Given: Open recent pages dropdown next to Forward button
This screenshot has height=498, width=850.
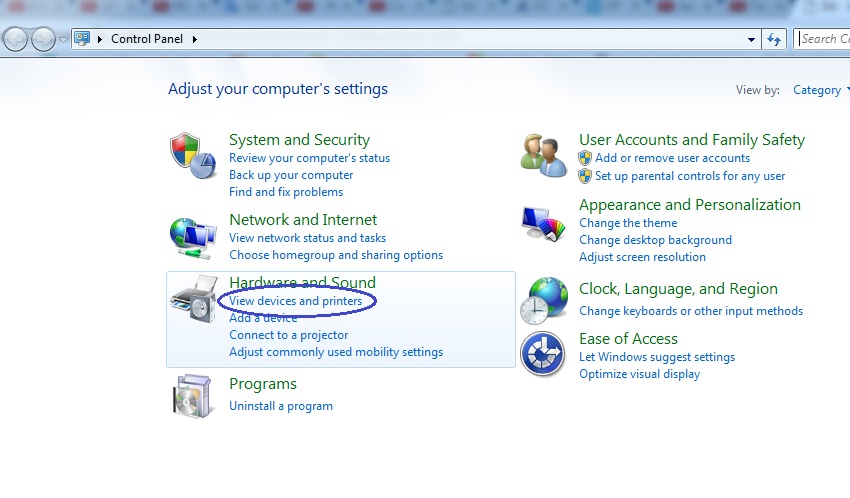Looking at the screenshot, I should (63, 40).
